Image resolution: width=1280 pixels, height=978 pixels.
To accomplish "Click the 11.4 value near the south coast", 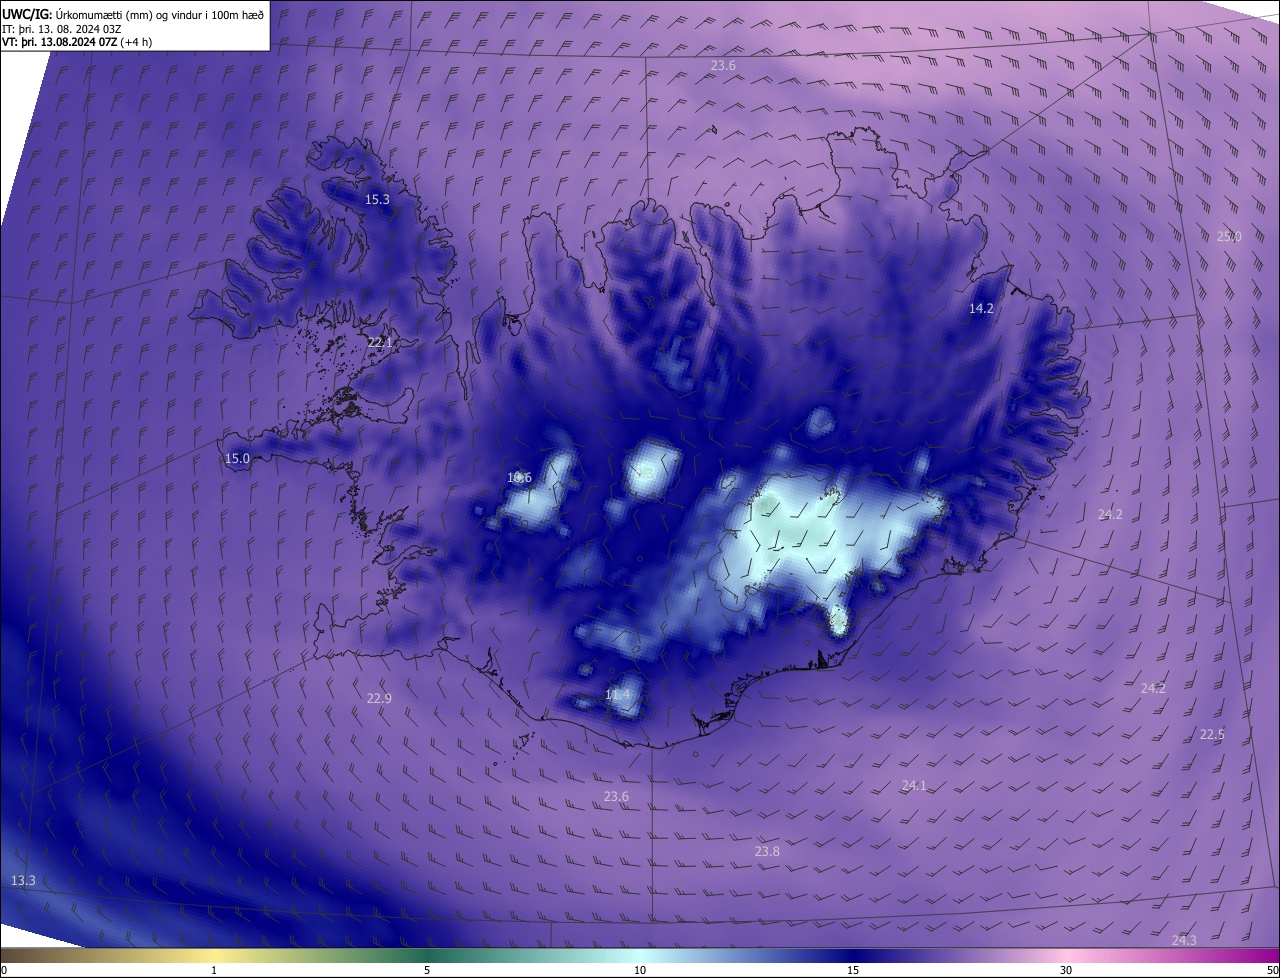I will click(617, 694).
